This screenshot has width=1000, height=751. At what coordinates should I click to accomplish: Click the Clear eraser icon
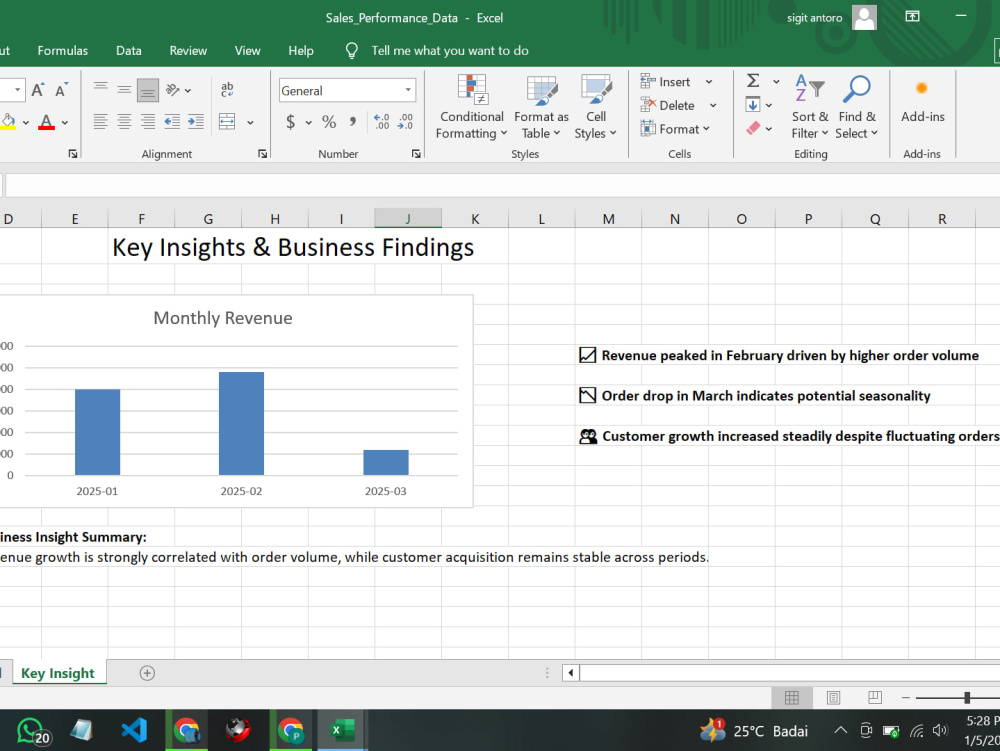[753, 128]
